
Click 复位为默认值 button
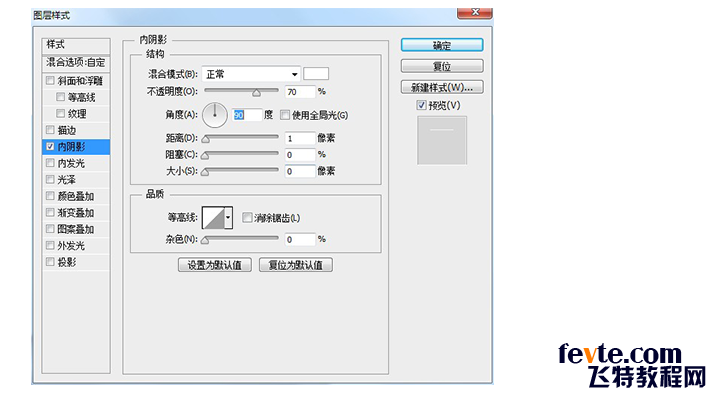point(296,265)
